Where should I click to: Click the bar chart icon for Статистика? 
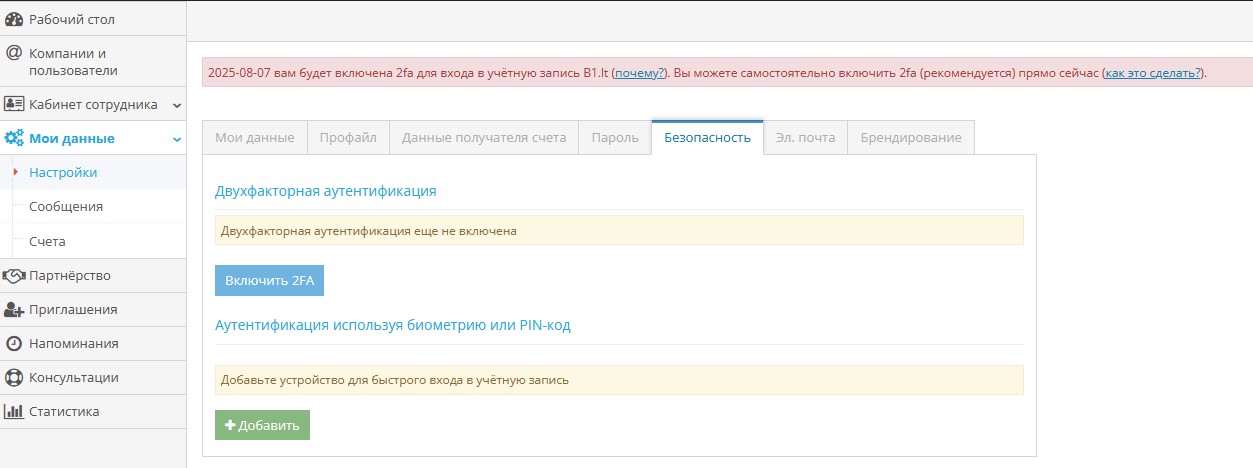[14, 411]
